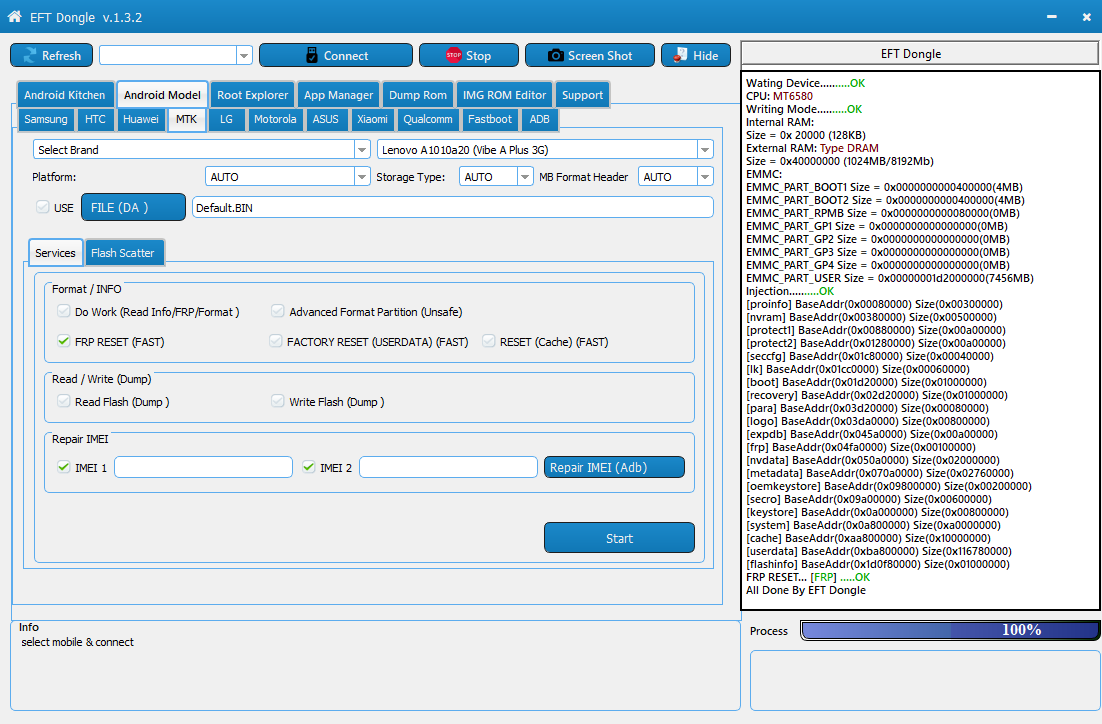Open the Dump Rom tab

[418, 95]
